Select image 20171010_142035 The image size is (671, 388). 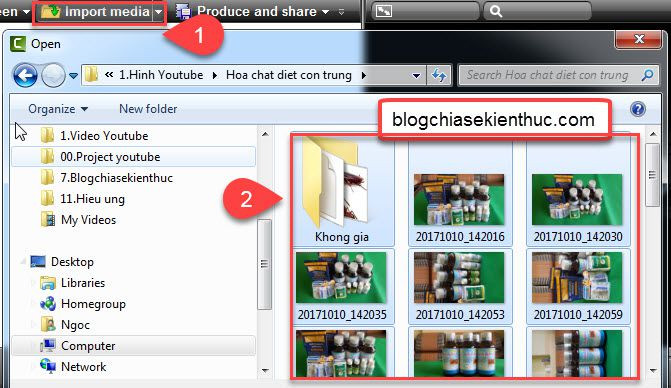(x=343, y=286)
